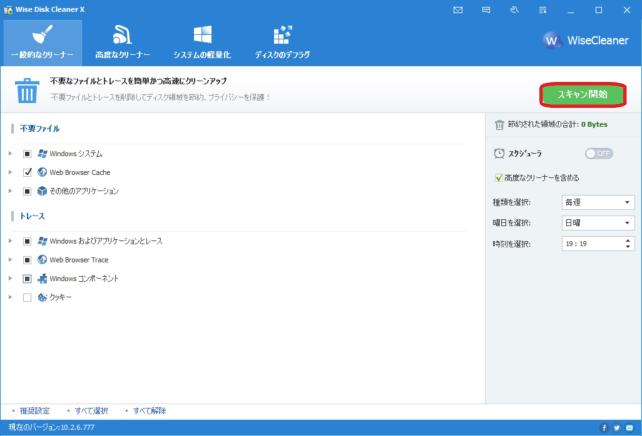This screenshot has width=642, height=436.
Task: Click the すべて選択 link
Action: 91,411
